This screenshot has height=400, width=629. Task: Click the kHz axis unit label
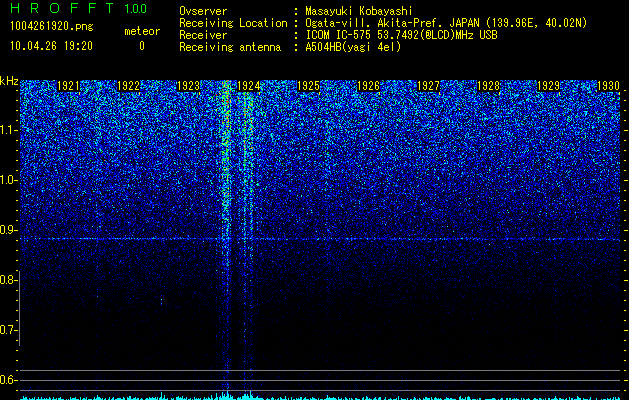click(9, 81)
